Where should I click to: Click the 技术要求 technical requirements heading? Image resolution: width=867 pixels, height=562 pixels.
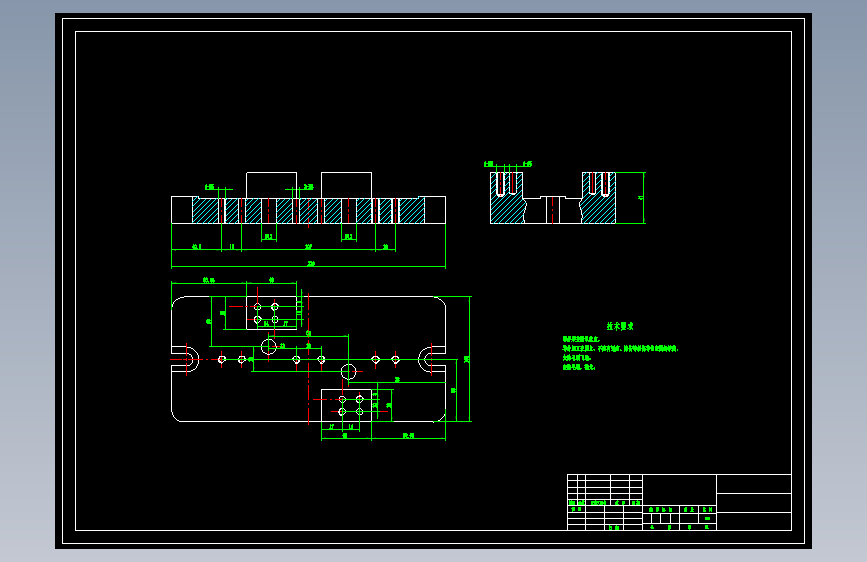click(x=620, y=326)
